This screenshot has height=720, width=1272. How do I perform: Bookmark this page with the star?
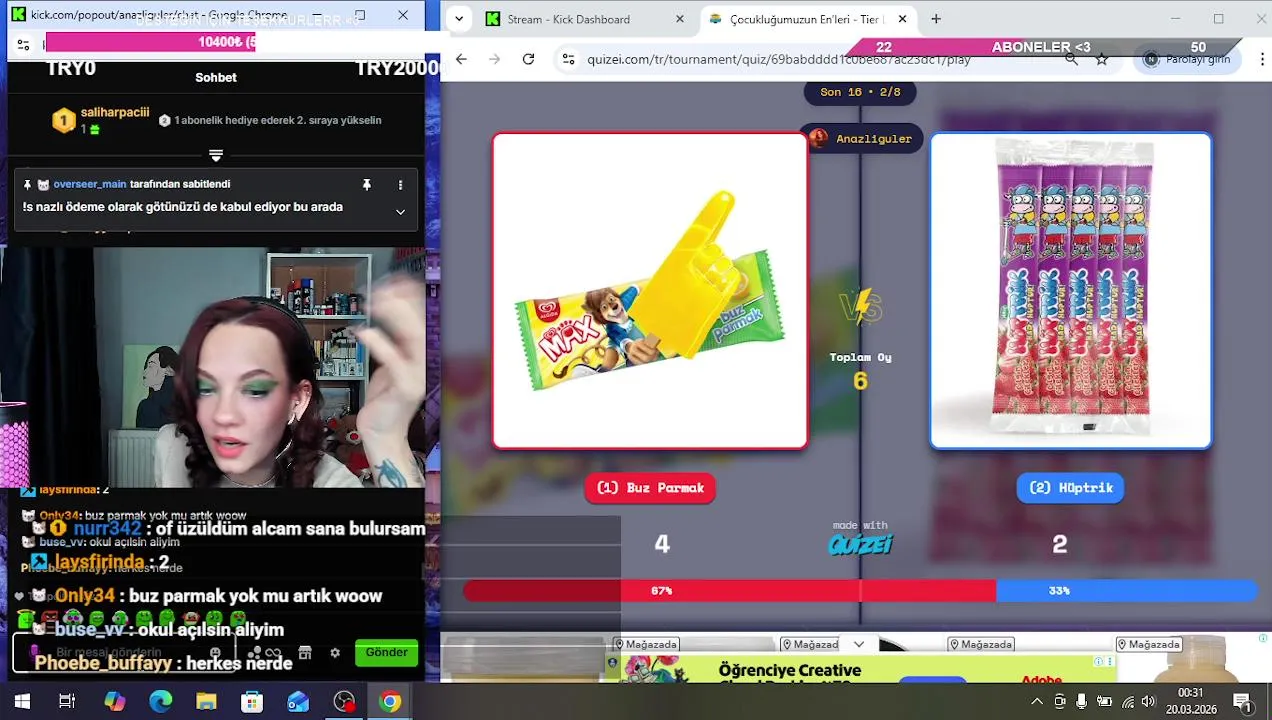[x=1102, y=59]
